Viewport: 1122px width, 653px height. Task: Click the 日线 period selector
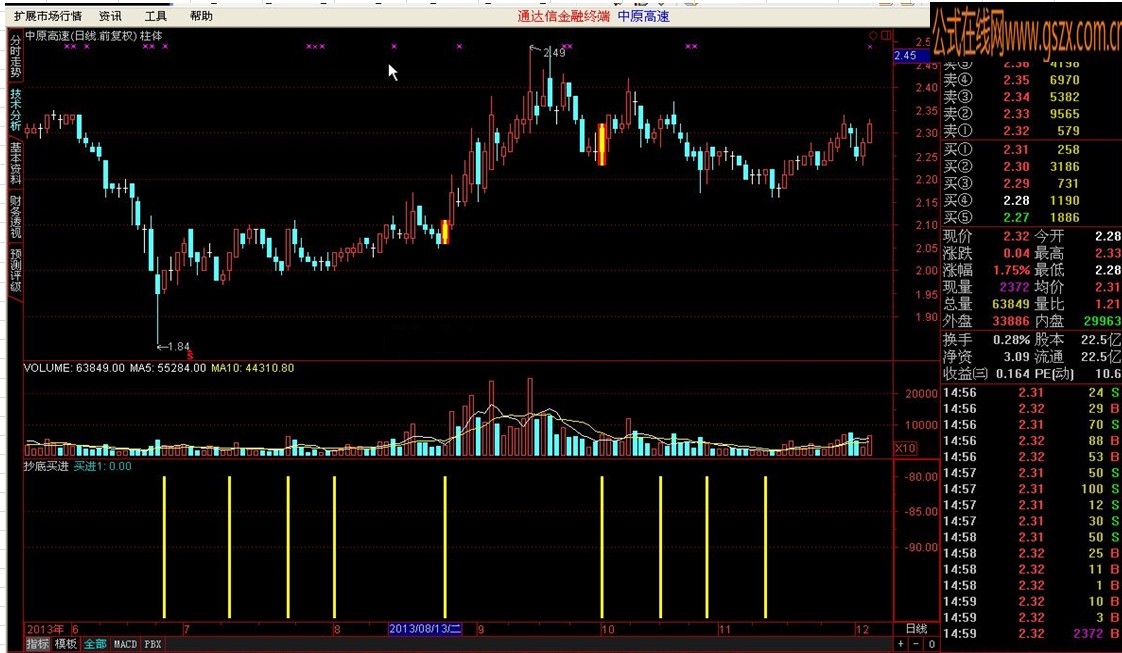click(916, 629)
